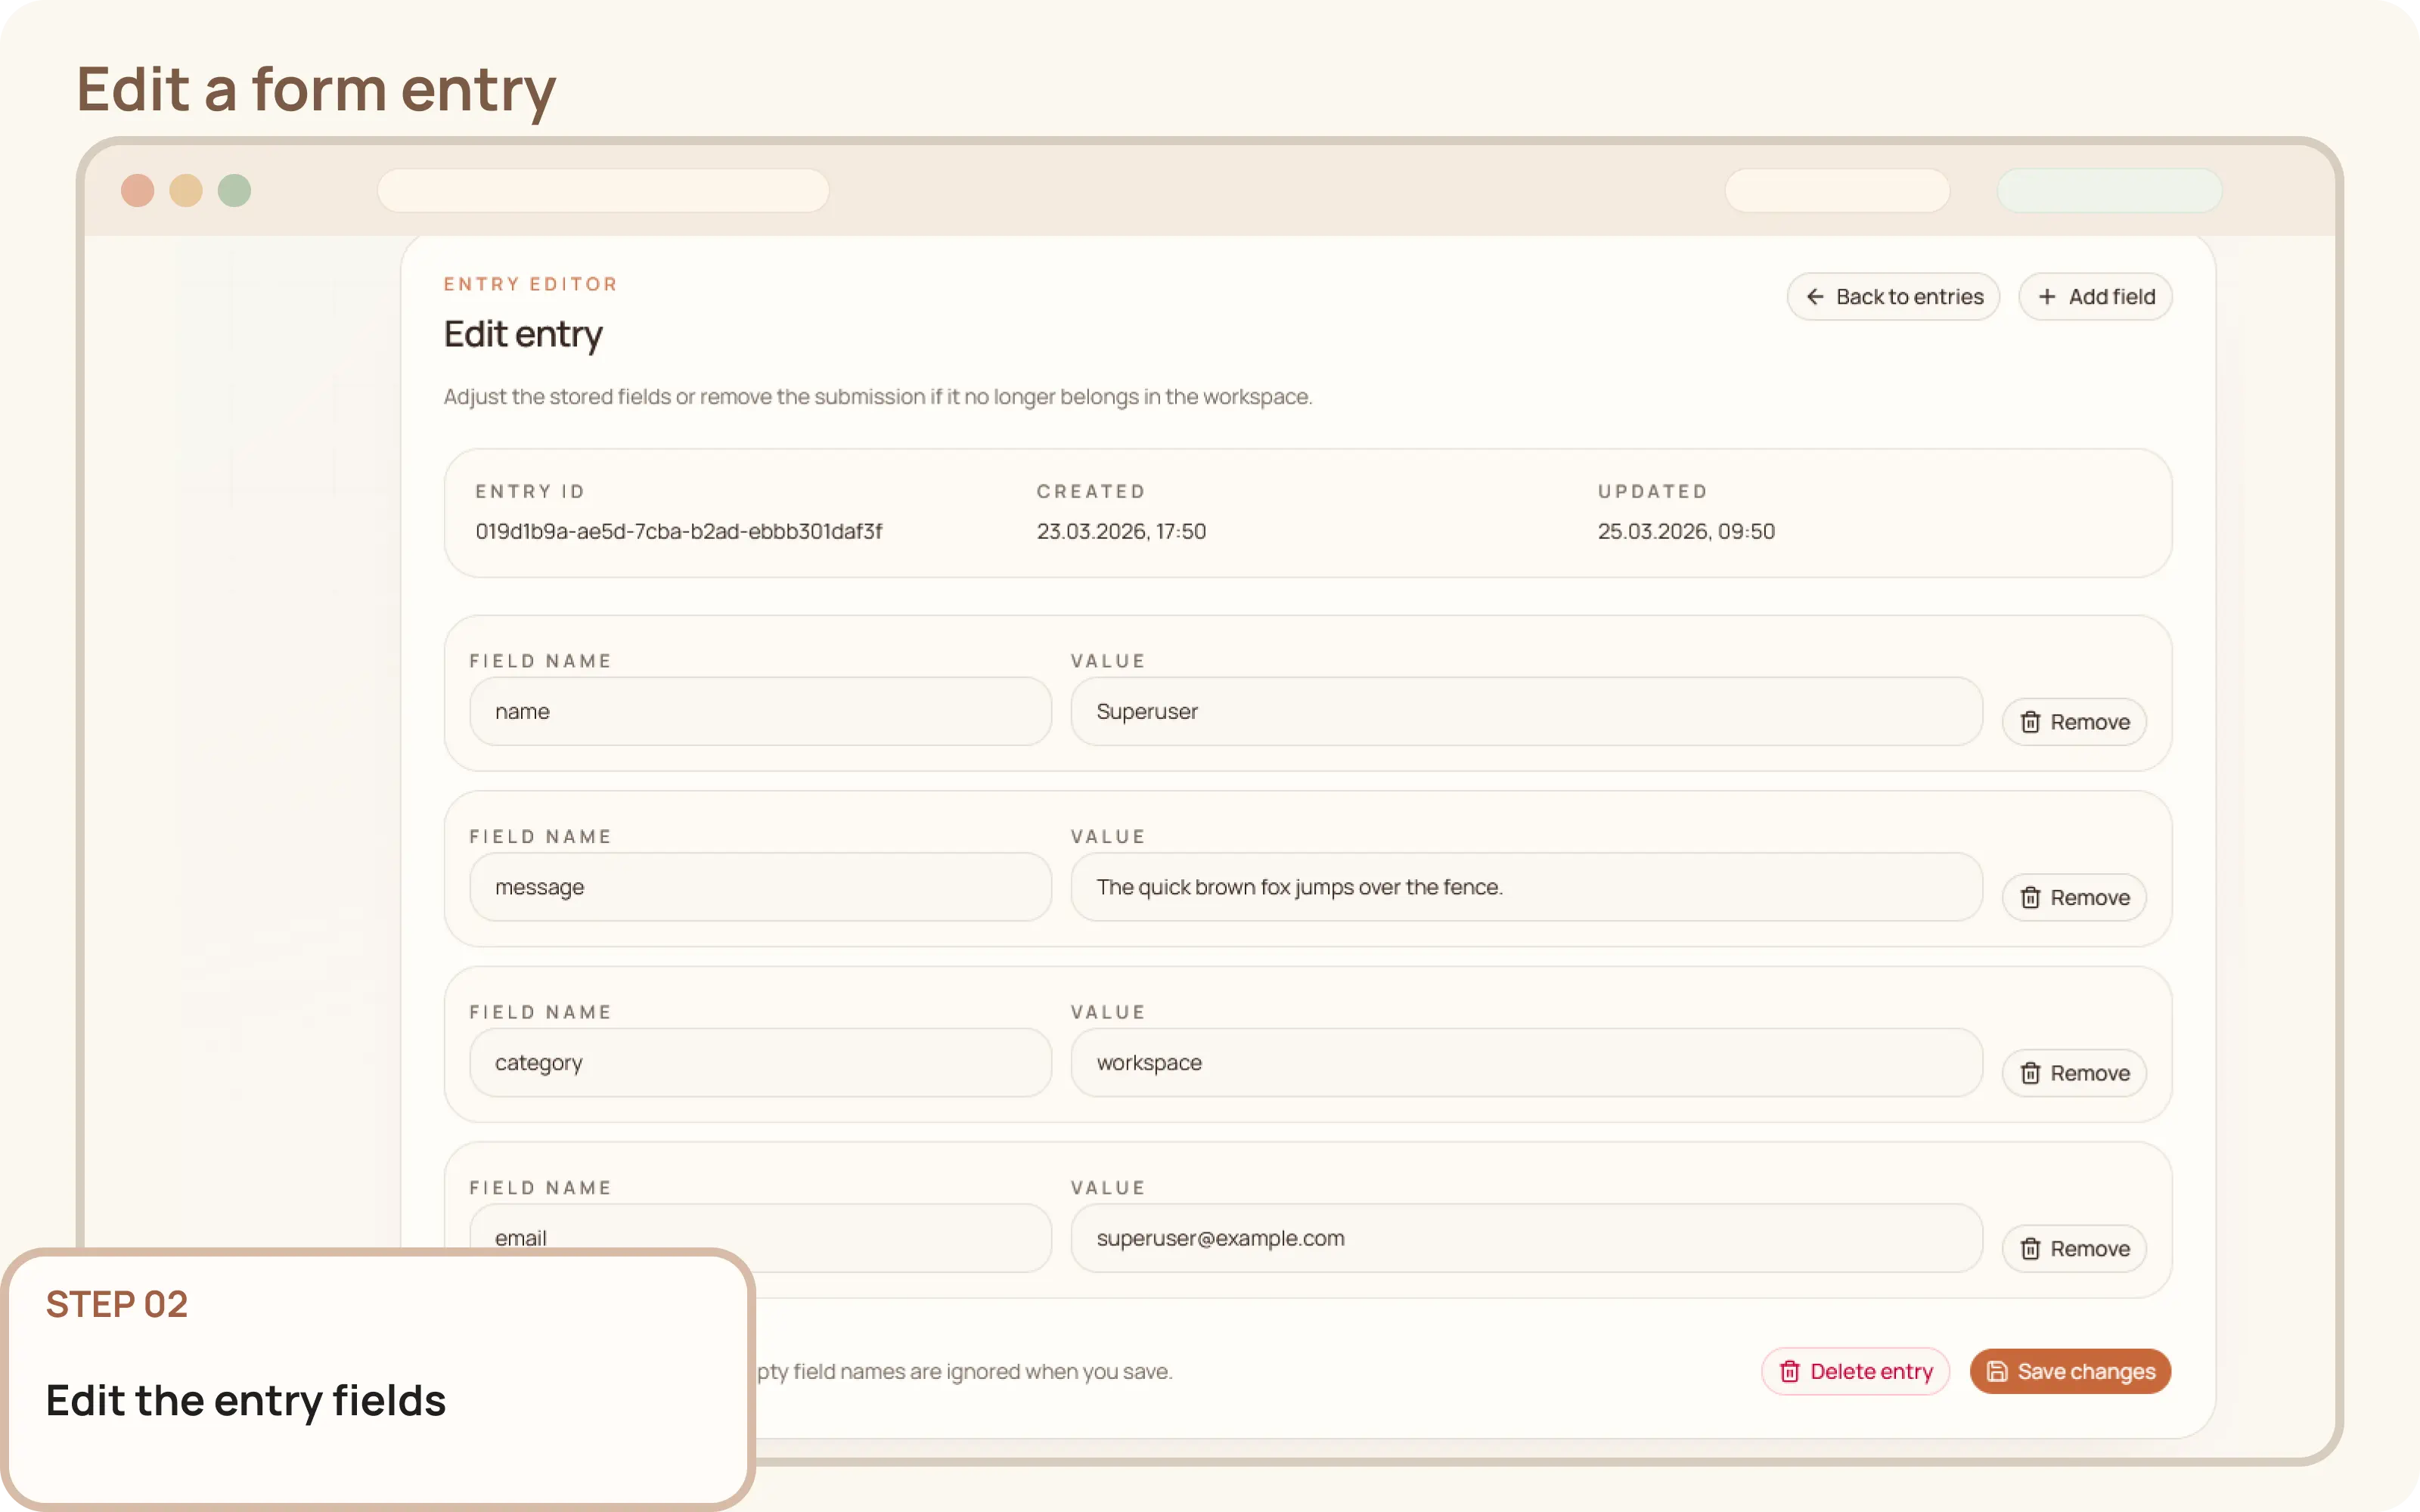The image size is (2420, 1512).
Task: Click the back arrow icon beside Back to entries
Action: [1816, 296]
